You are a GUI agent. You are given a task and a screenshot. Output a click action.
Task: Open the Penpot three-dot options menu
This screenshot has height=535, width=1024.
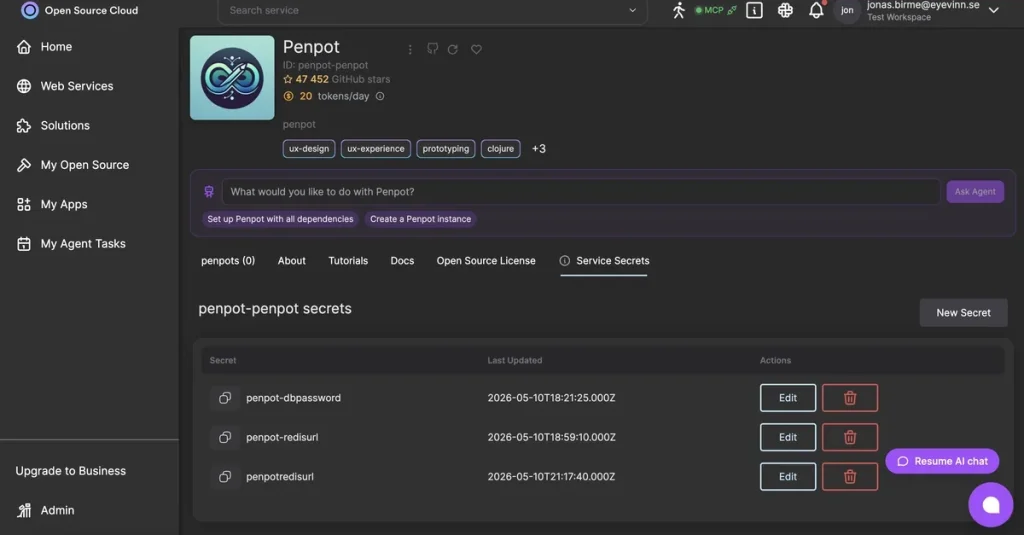pyautogui.click(x=409, y=49)
